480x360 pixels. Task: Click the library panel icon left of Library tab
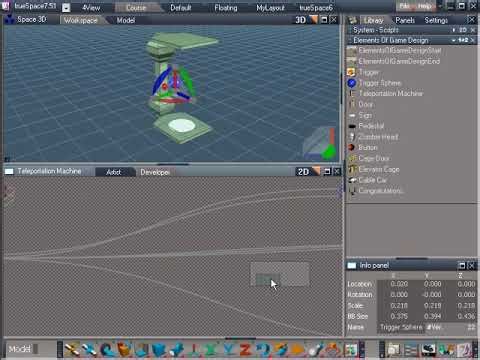(353, 20)
